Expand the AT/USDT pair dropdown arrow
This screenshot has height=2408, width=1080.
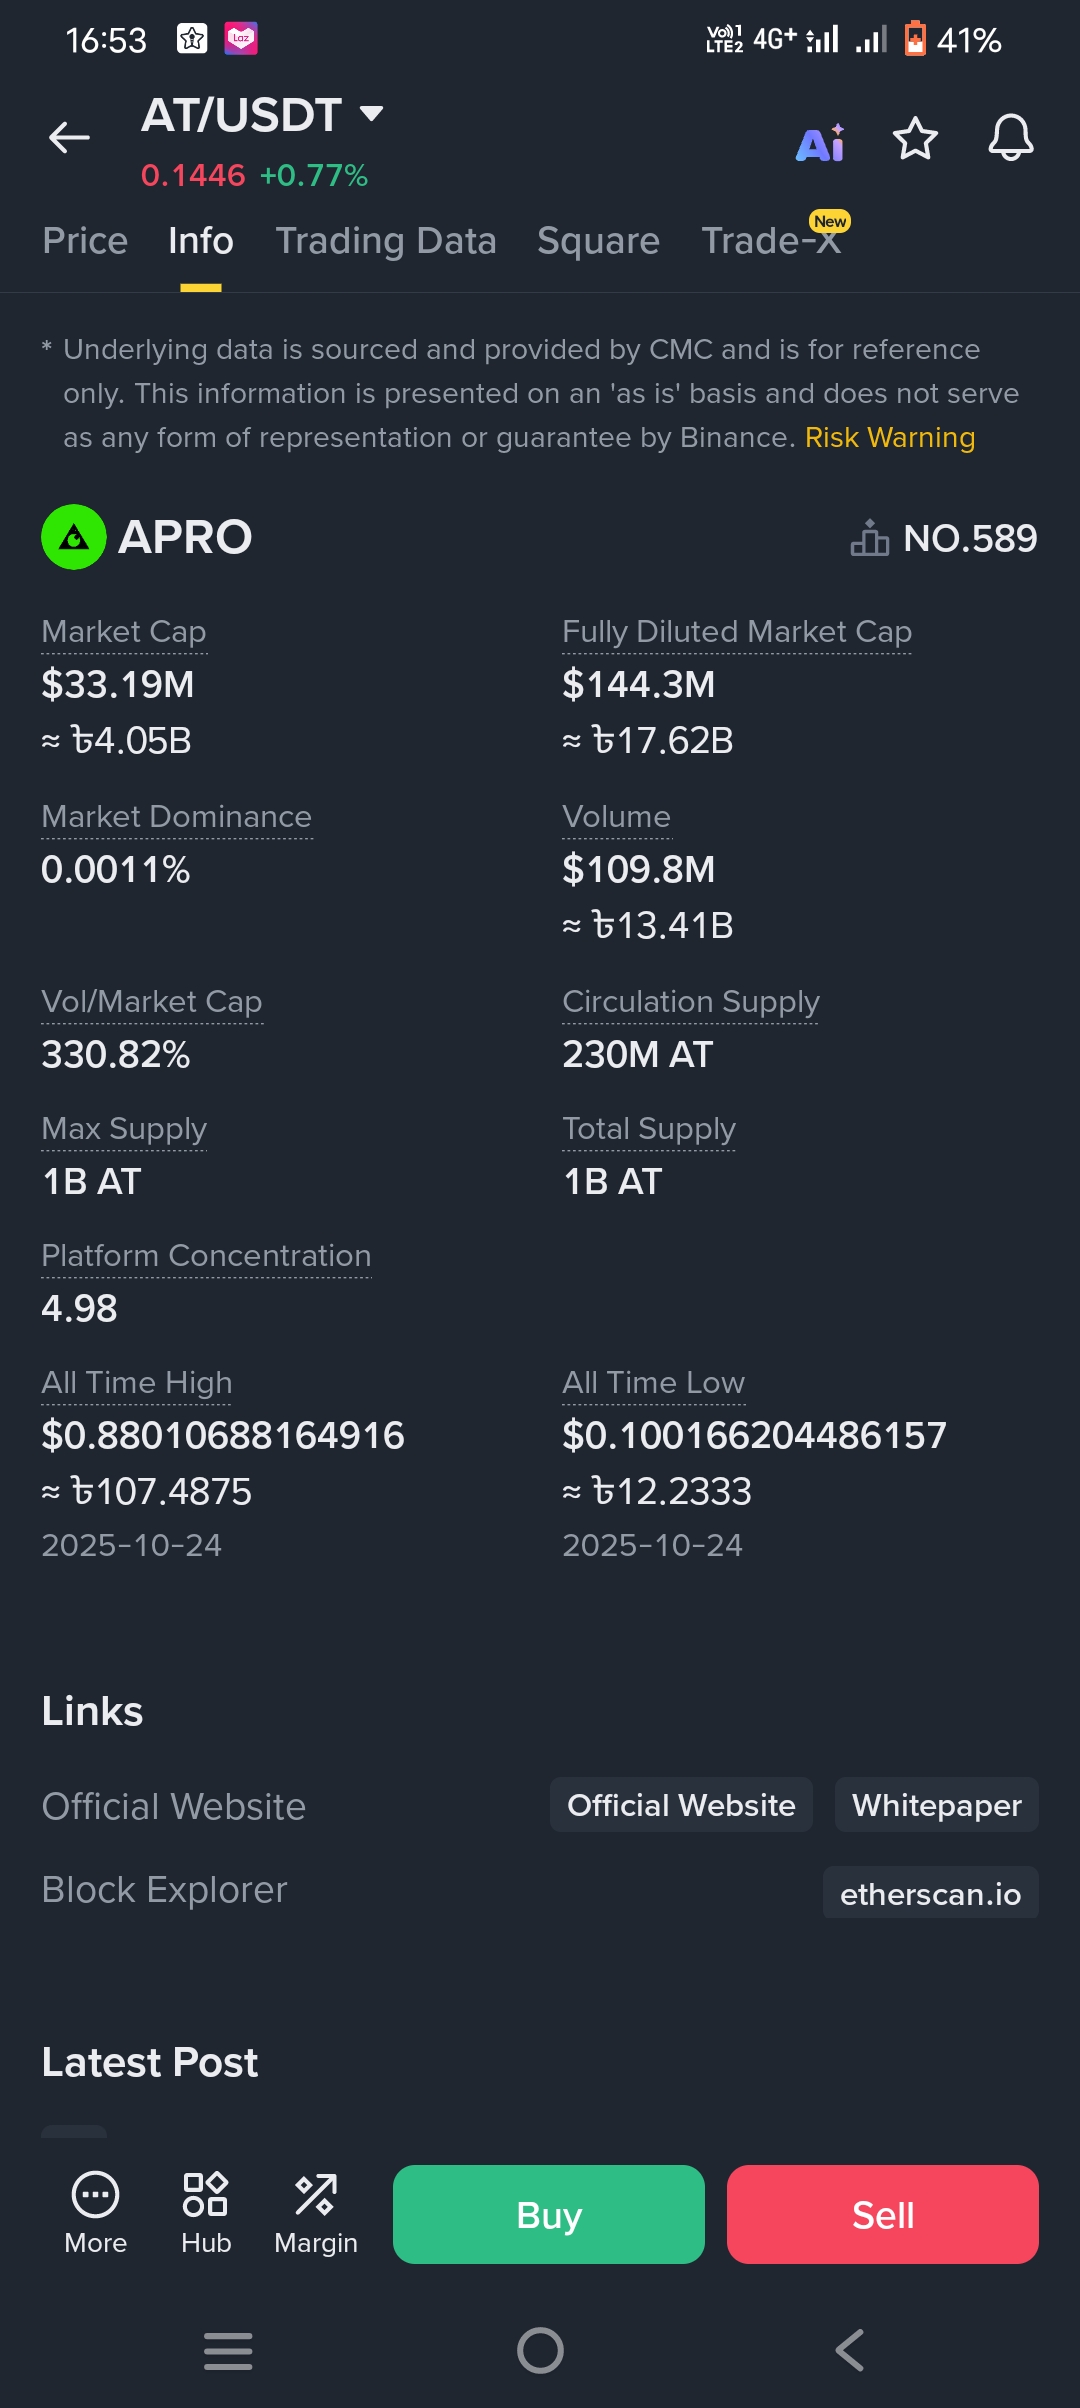(371, 114)
